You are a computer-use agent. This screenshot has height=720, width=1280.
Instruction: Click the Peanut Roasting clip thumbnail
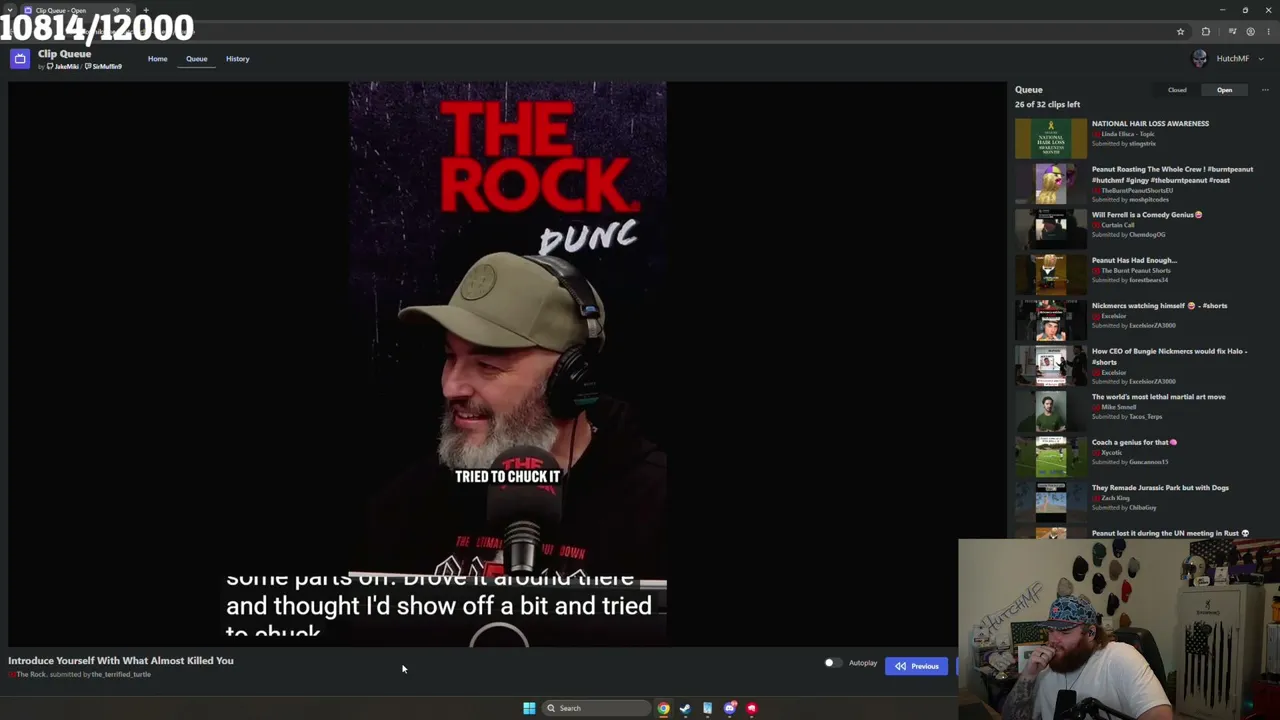click(1050, 183)
